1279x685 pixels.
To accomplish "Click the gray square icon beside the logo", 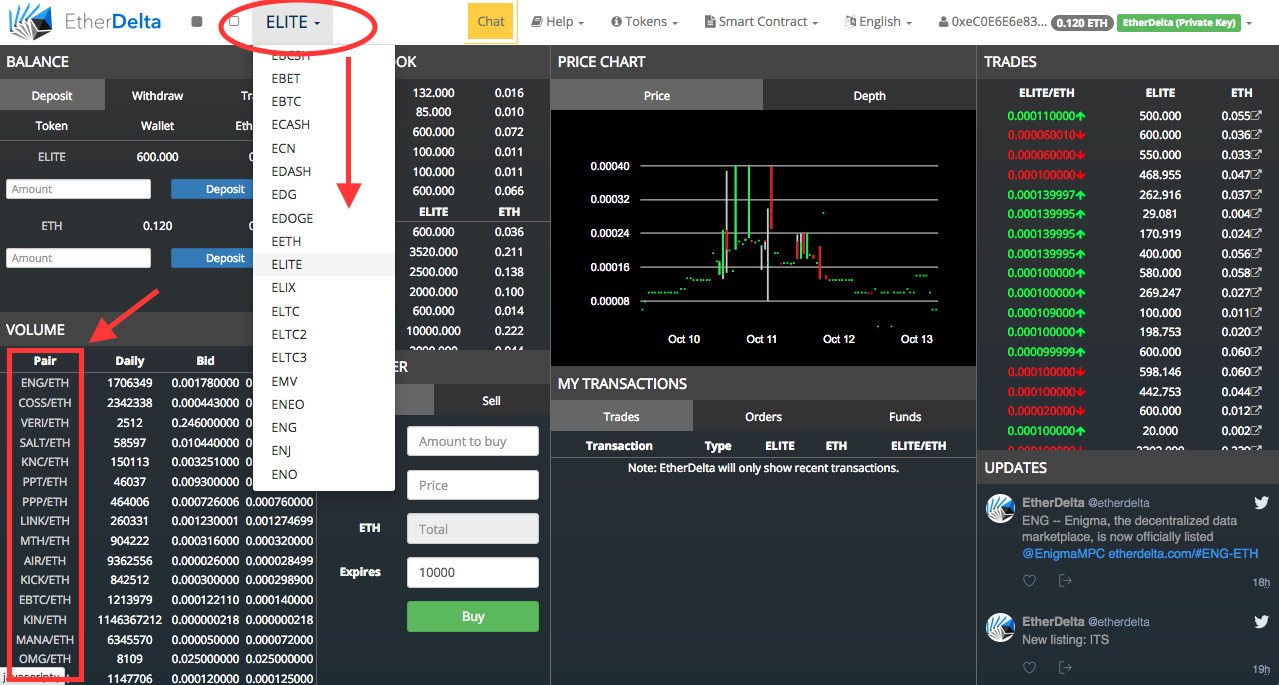I will pyautogui.click(x=196, y=21).
